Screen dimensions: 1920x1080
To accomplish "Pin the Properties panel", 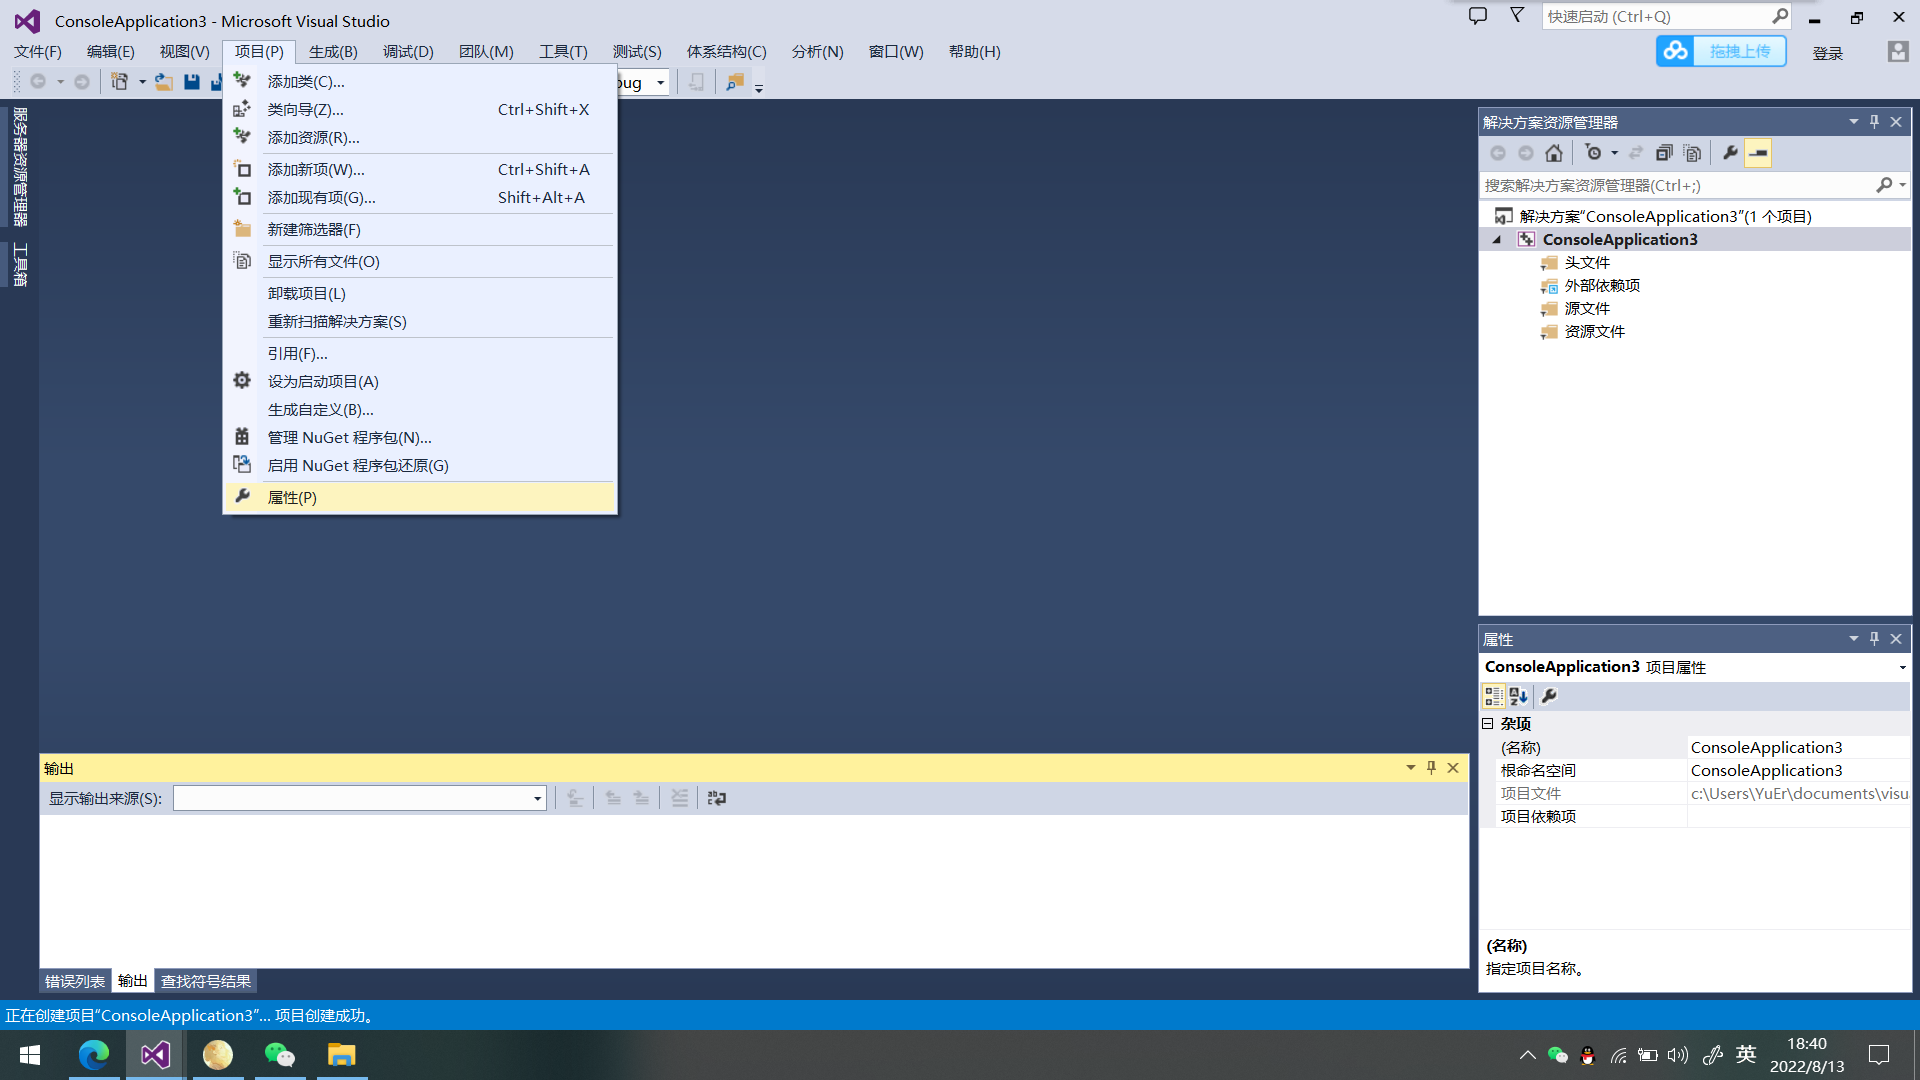I will [1875, 638].
